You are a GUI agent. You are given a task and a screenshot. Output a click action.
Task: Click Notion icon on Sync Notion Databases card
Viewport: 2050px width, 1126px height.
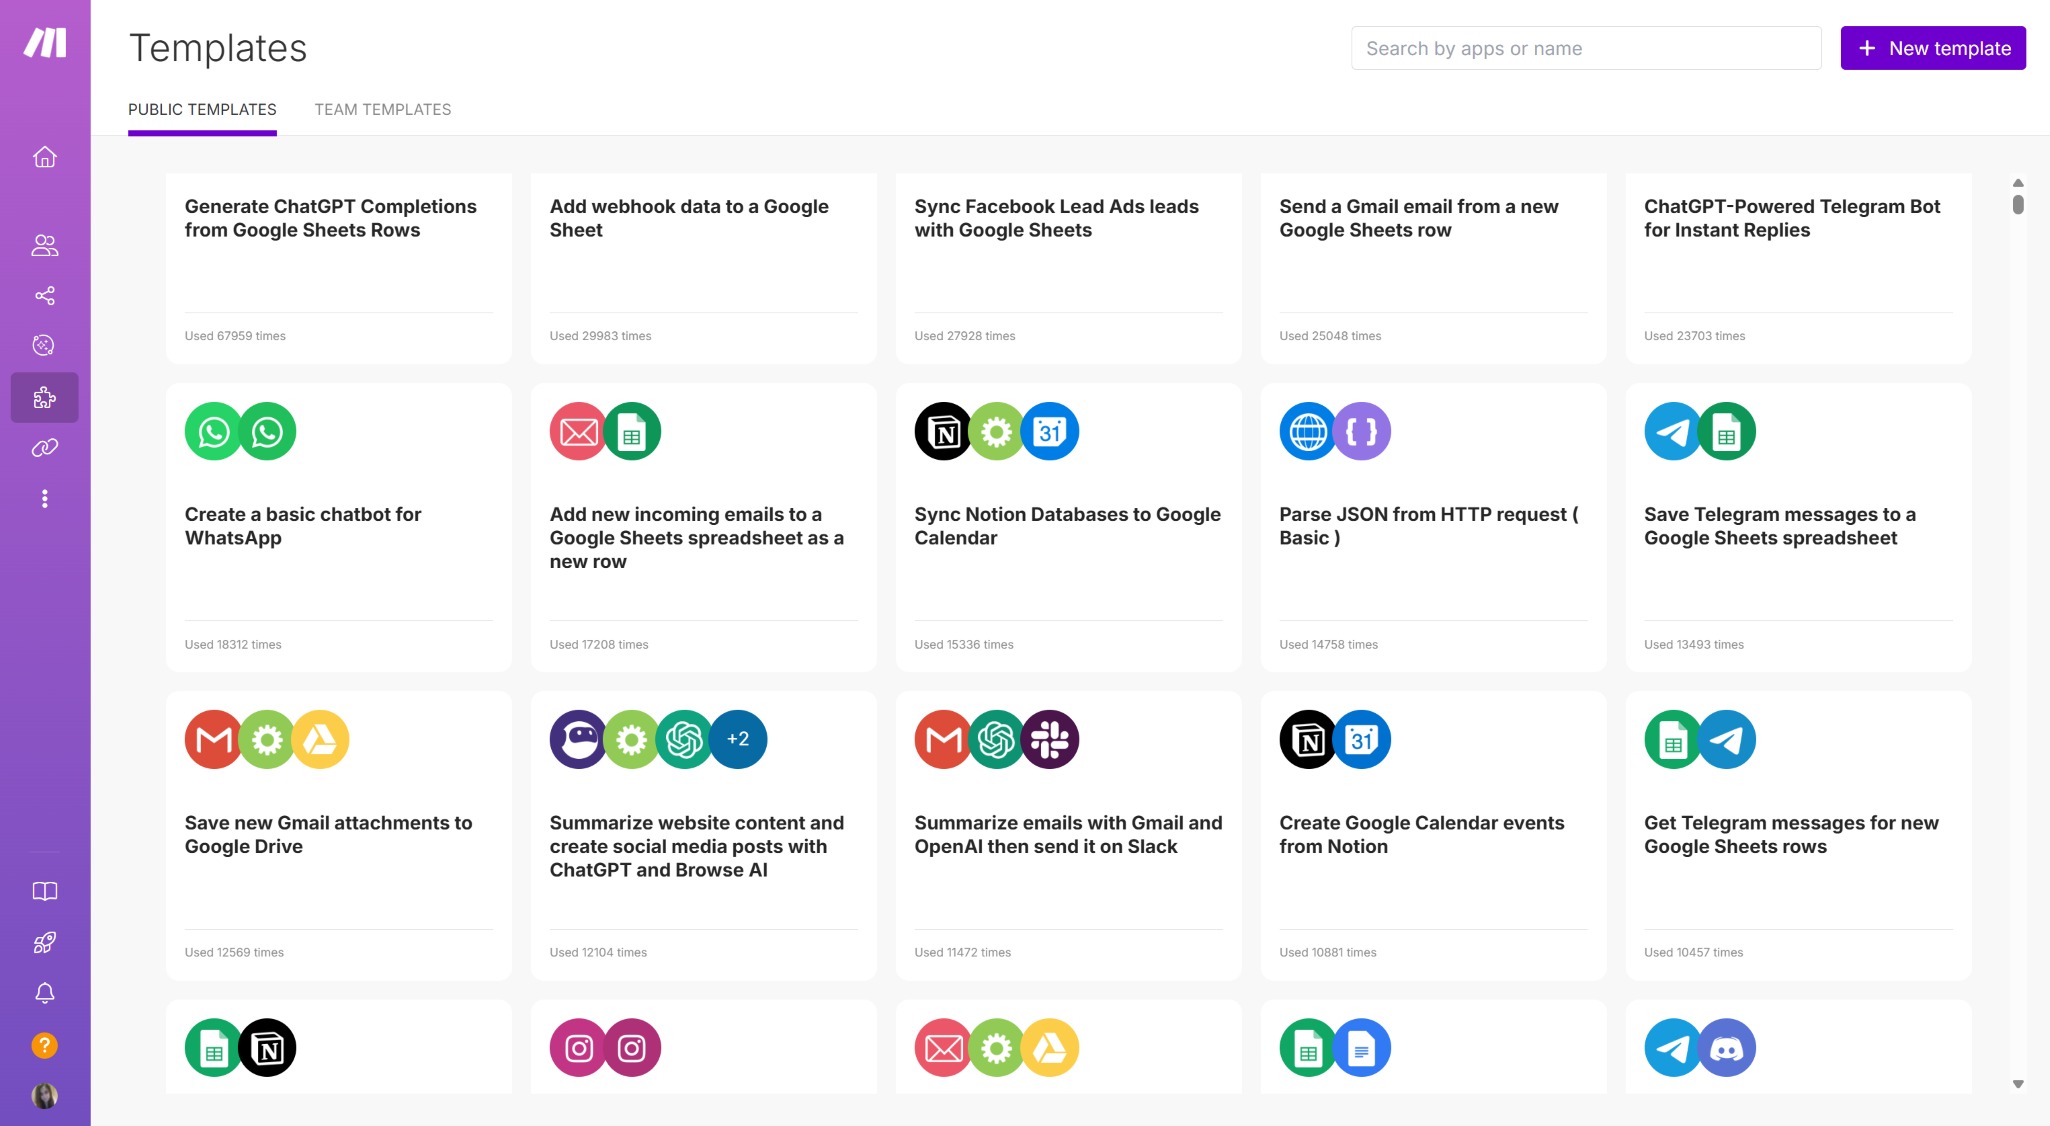(x=943, y=432)
